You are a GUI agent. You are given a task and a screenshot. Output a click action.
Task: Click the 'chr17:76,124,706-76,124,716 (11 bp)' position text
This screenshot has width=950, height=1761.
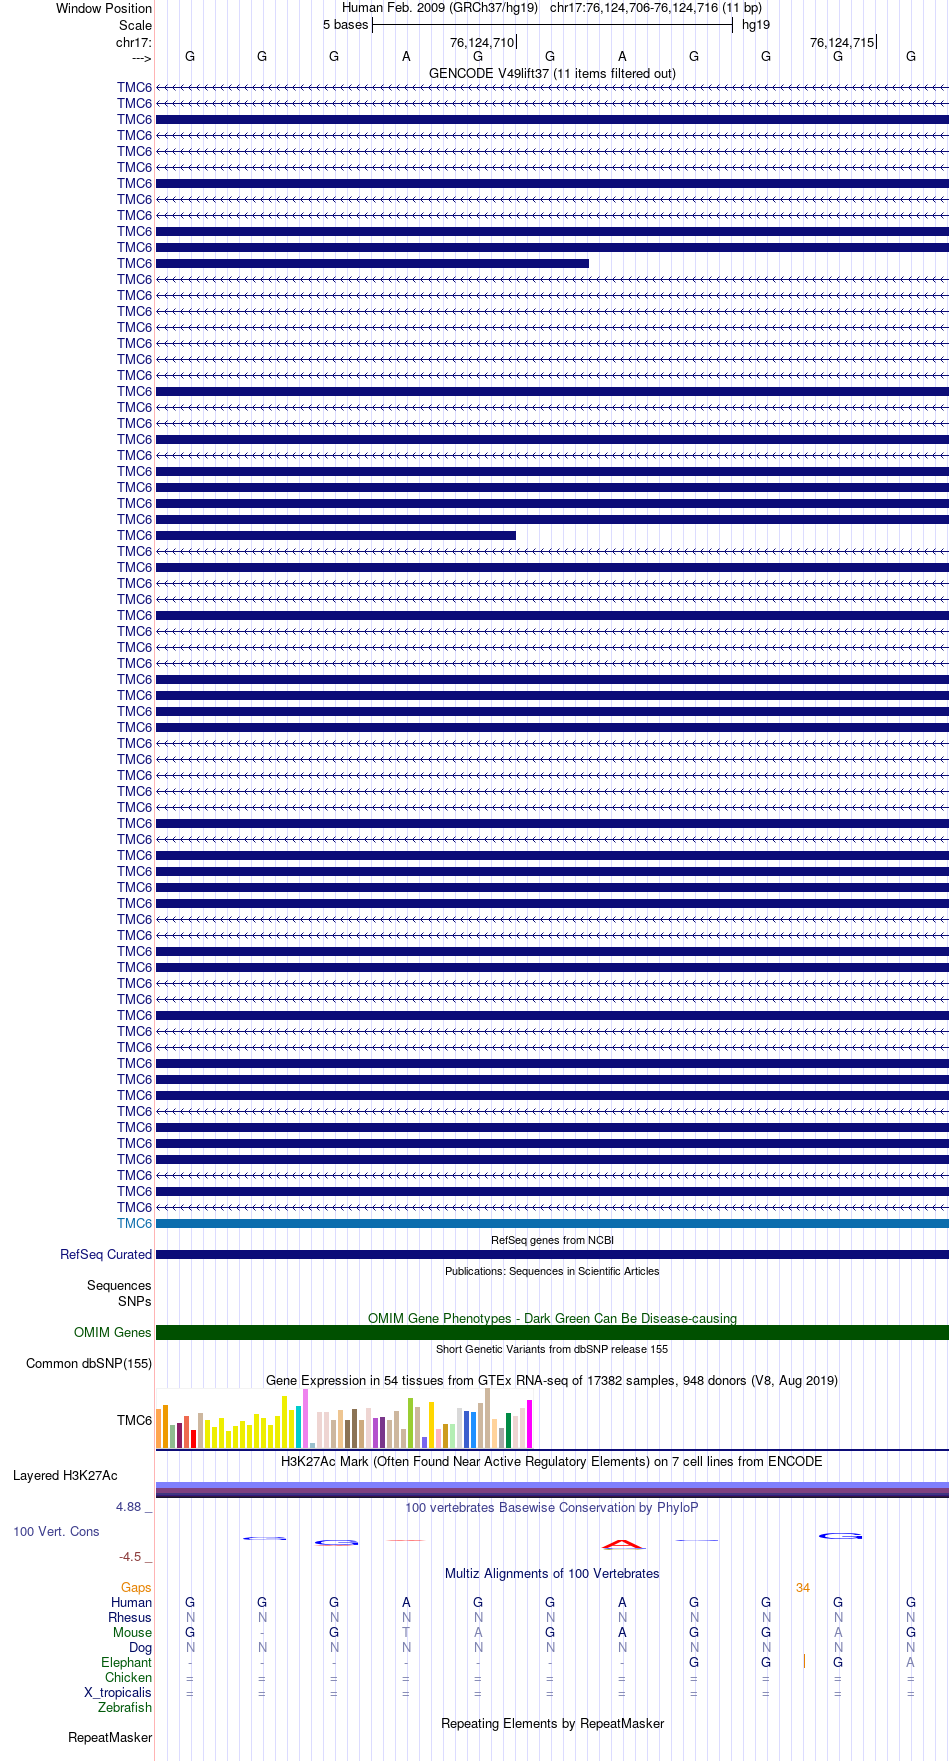(656, 8)
